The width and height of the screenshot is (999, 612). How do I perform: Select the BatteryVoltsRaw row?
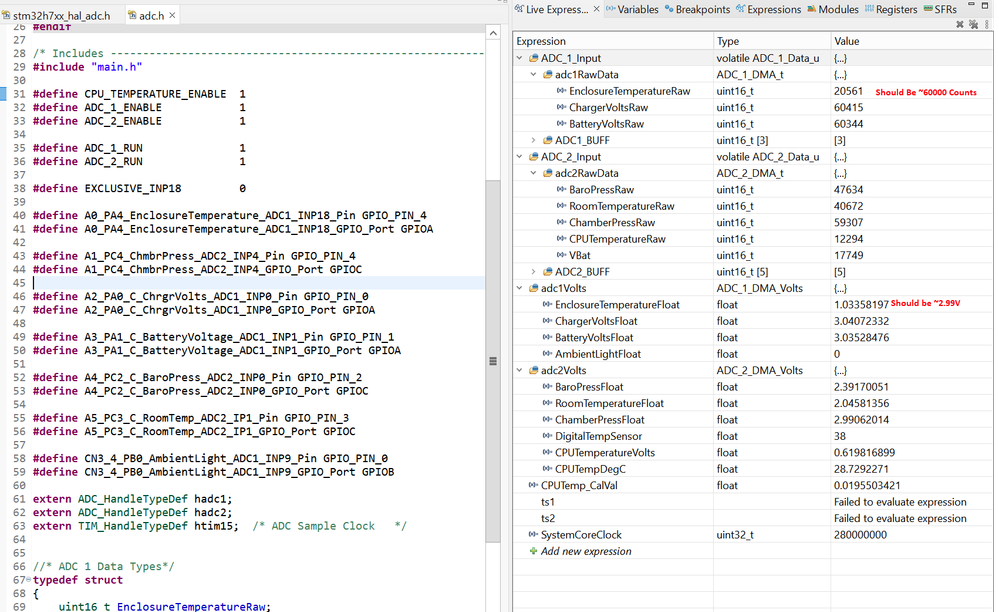click(x=752, y=124)
